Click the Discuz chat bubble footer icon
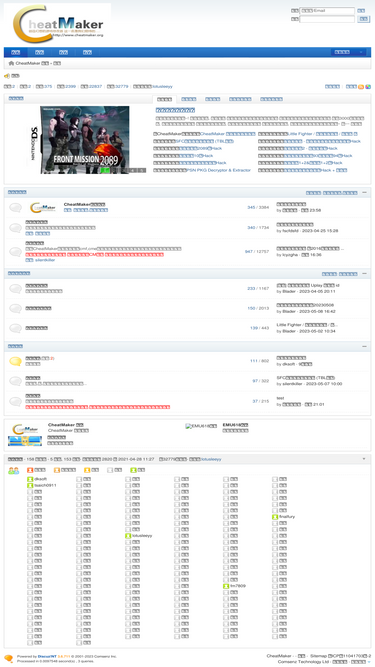 [9, 658]
